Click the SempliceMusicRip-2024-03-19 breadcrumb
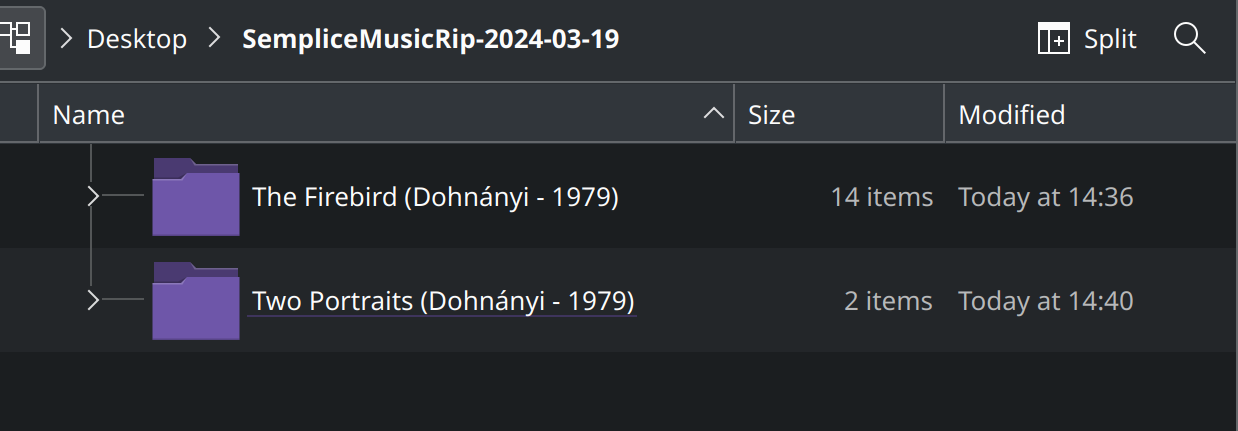 431,39
